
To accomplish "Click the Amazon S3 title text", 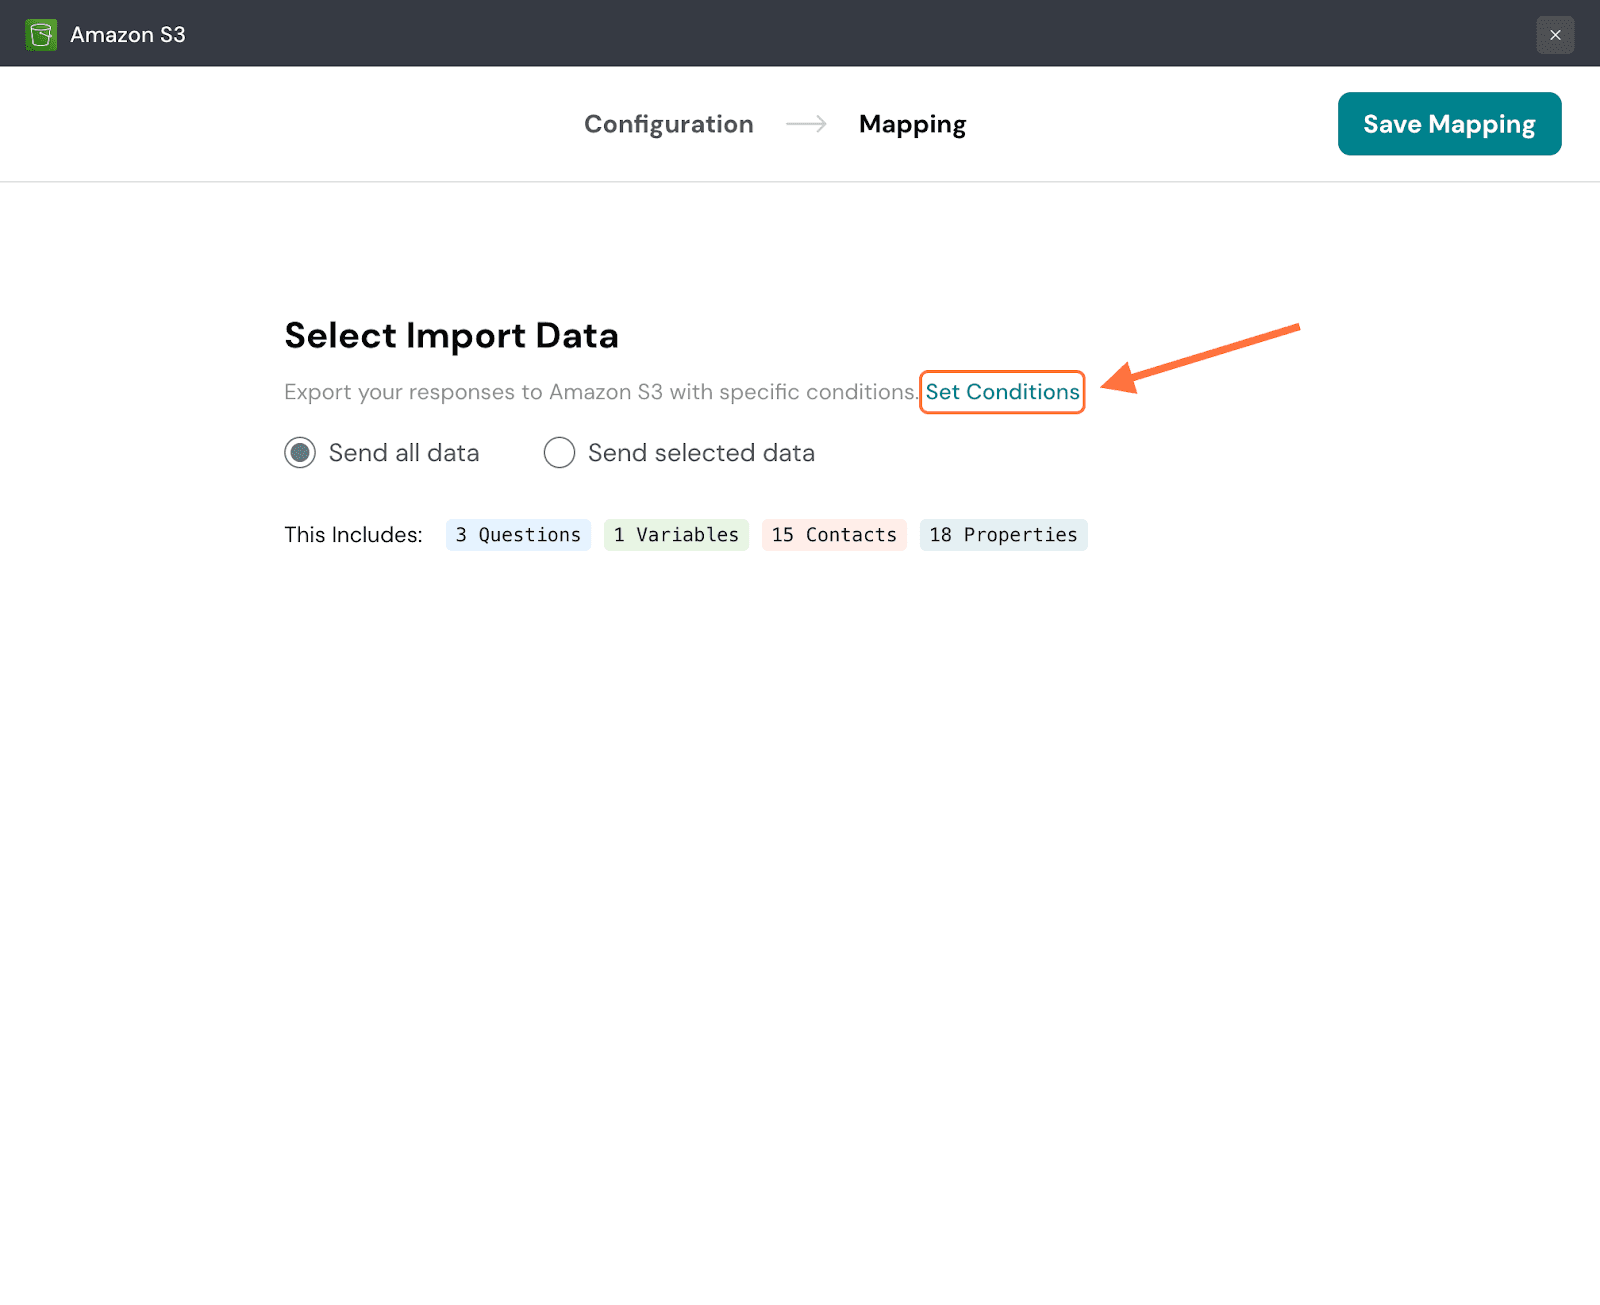I will (128, 35).
